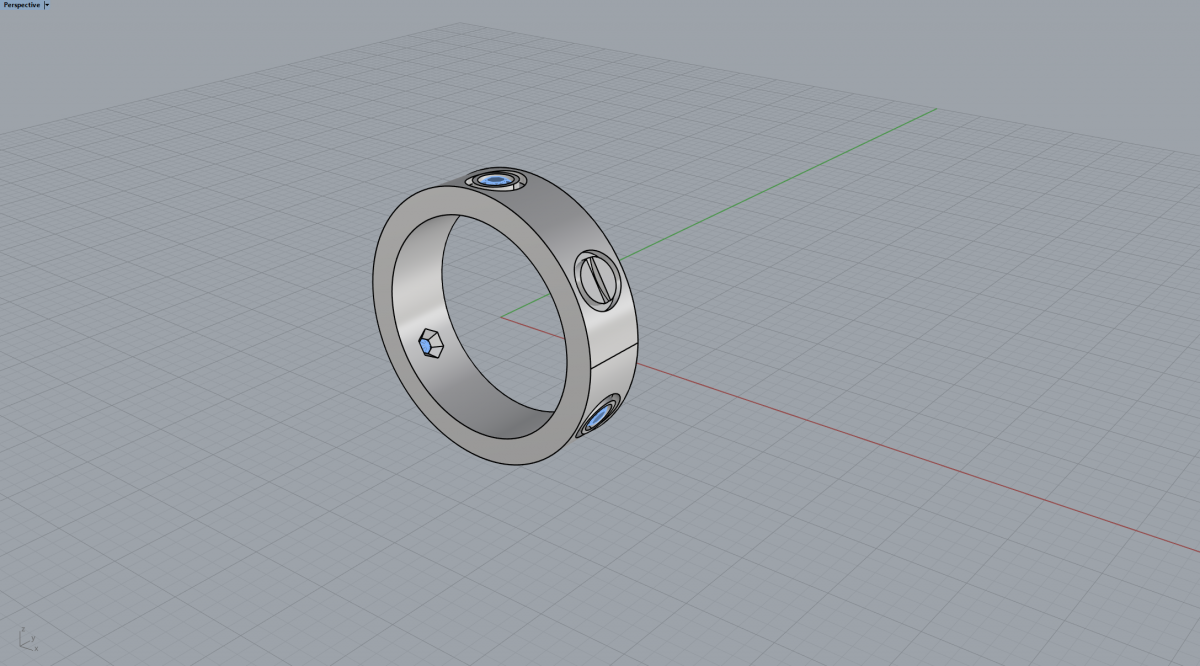Click the slot groove in the screw head
This screenshot has width=1200, height=666.
pyautogui.click(x=597, y=279)
